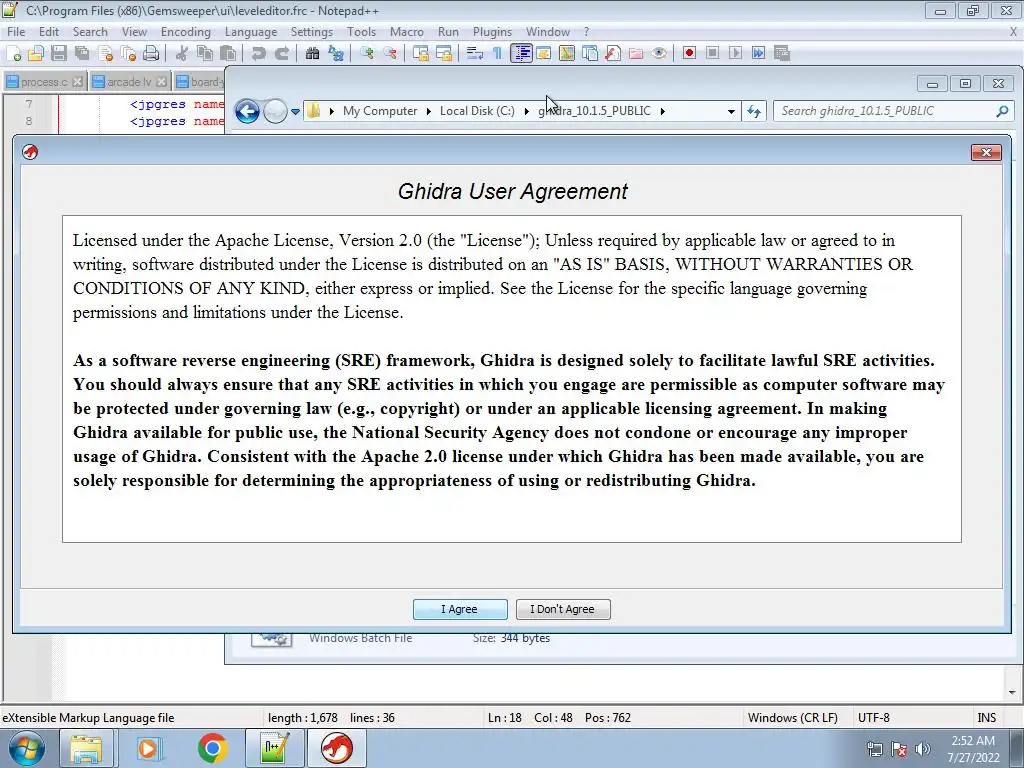Open the Edit menu in Notepad++
Screen dimensions: 1024x768
(x=49, y=32)
